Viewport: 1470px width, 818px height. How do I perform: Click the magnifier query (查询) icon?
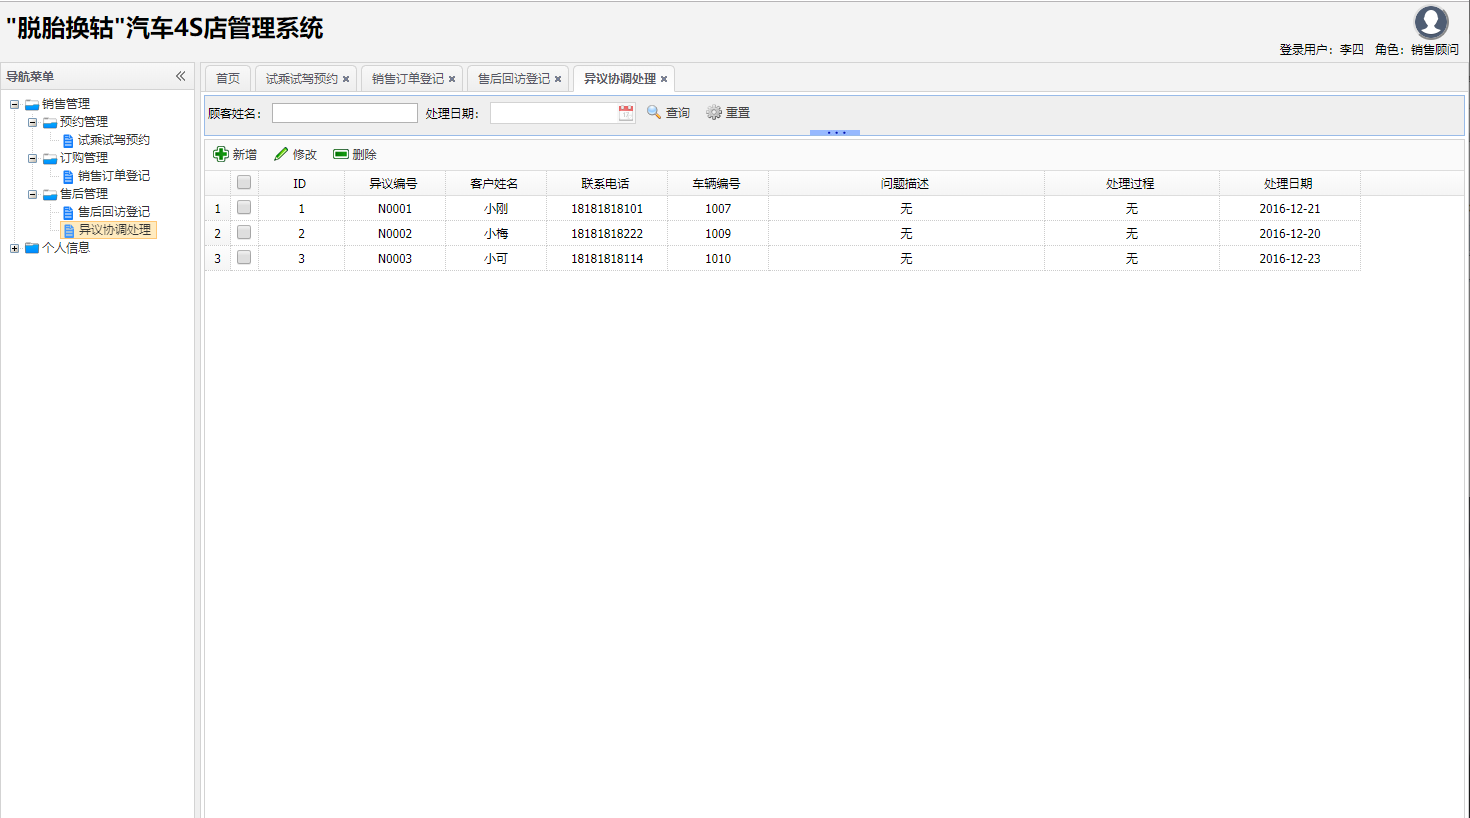pos(654,112)
